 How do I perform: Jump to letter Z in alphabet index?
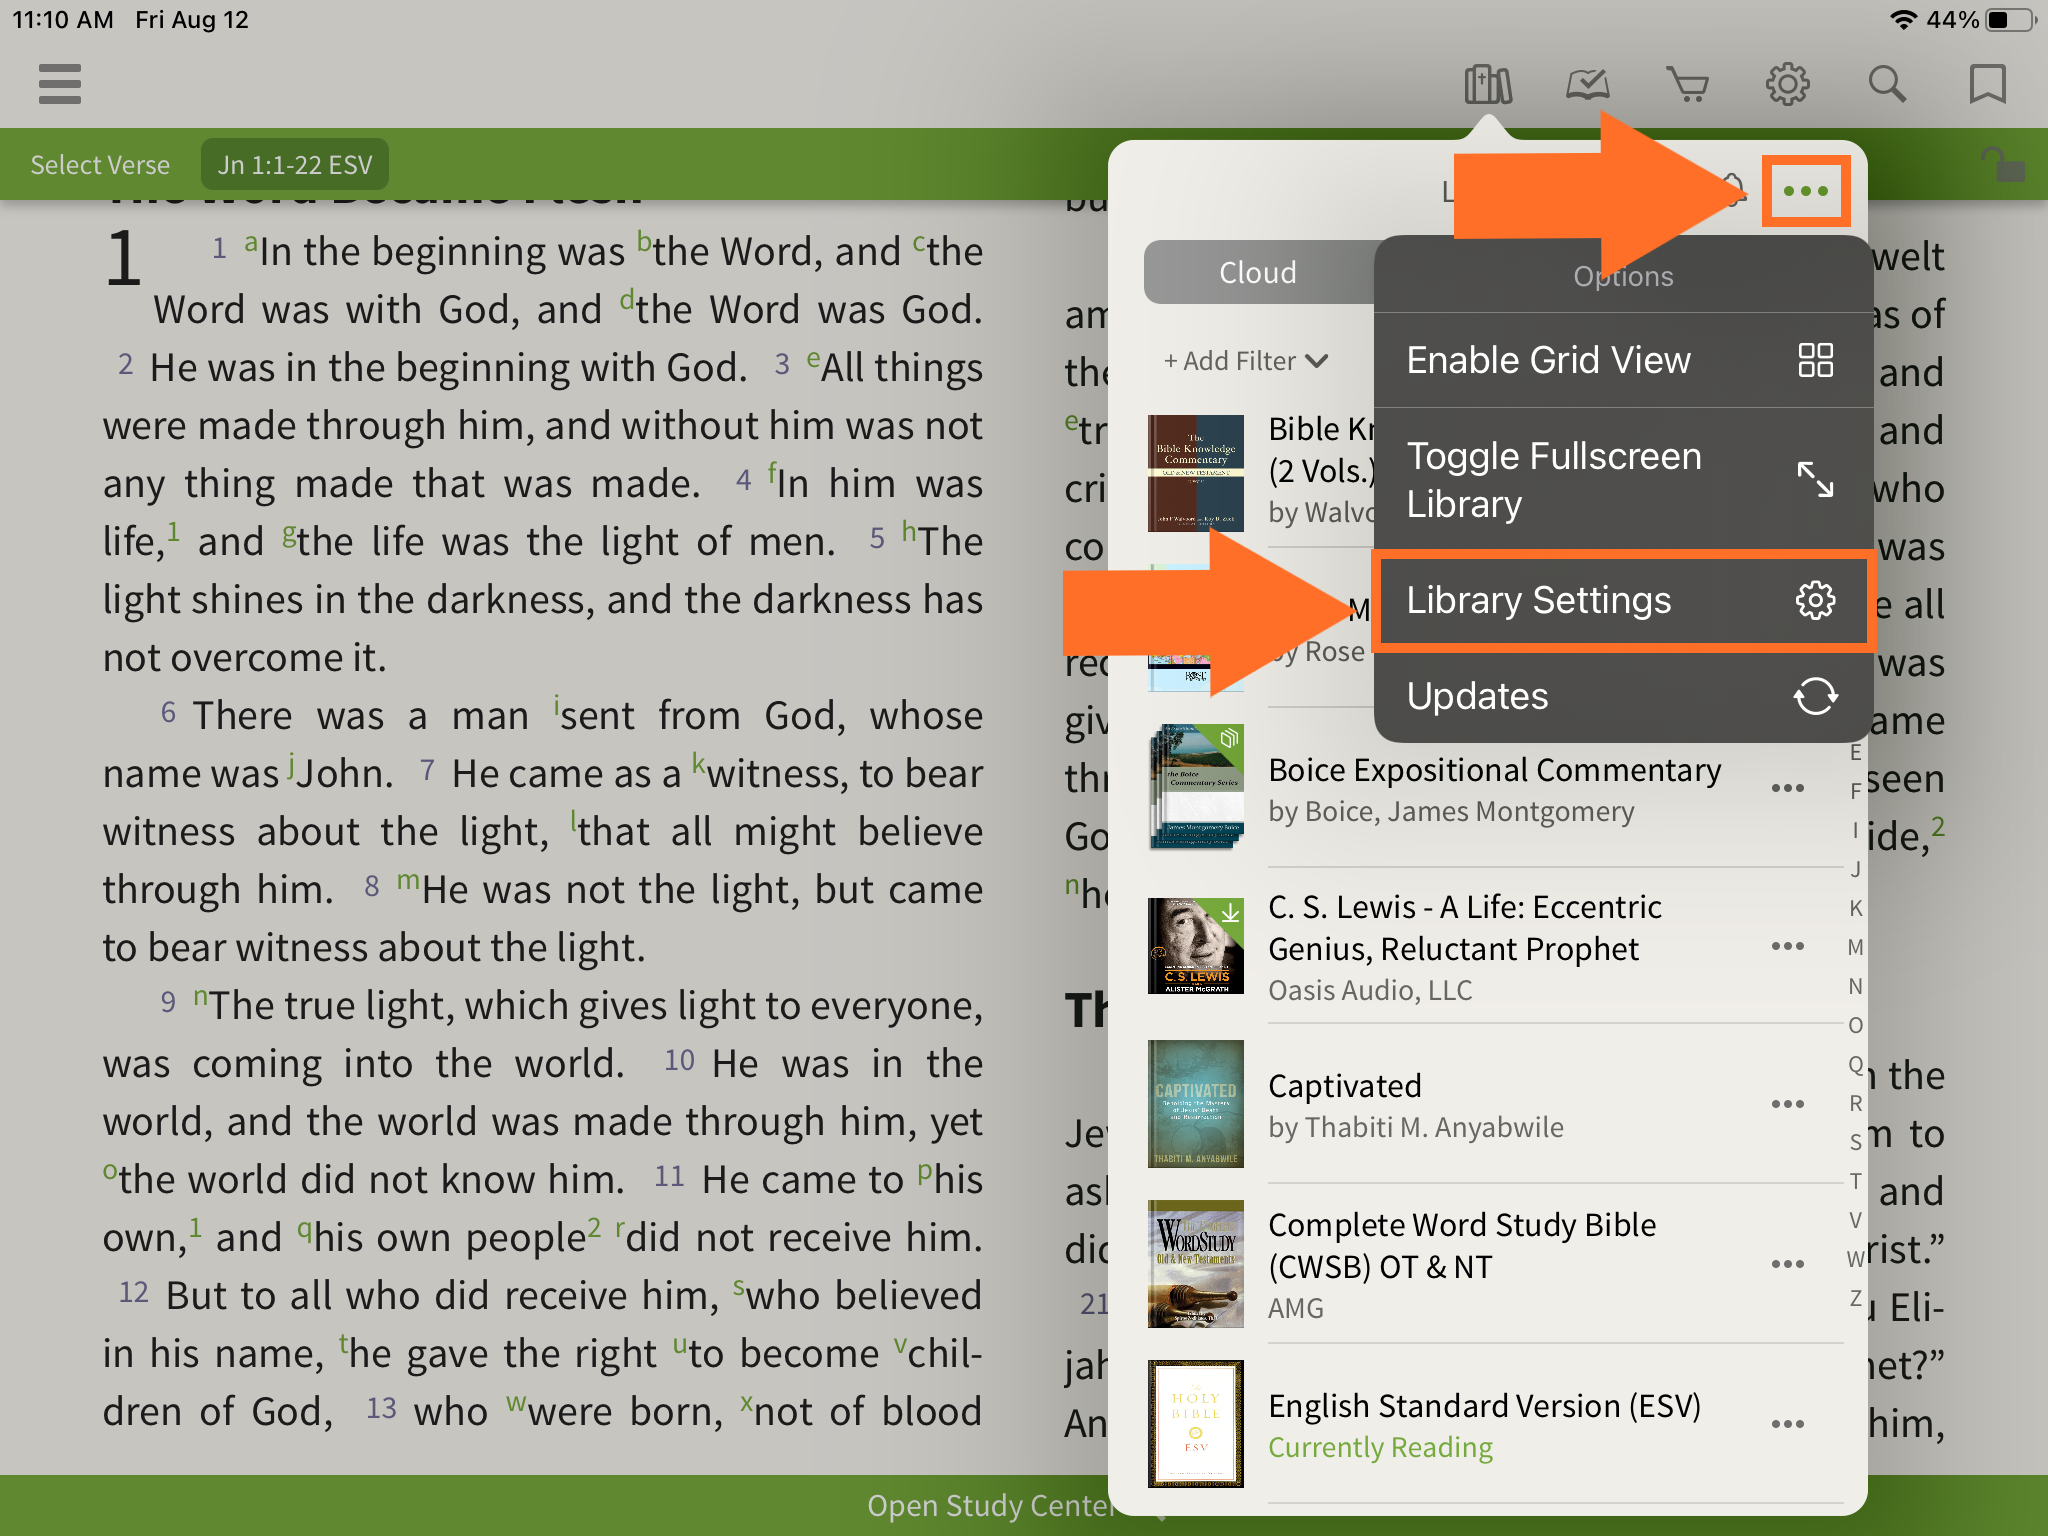1856,1298
